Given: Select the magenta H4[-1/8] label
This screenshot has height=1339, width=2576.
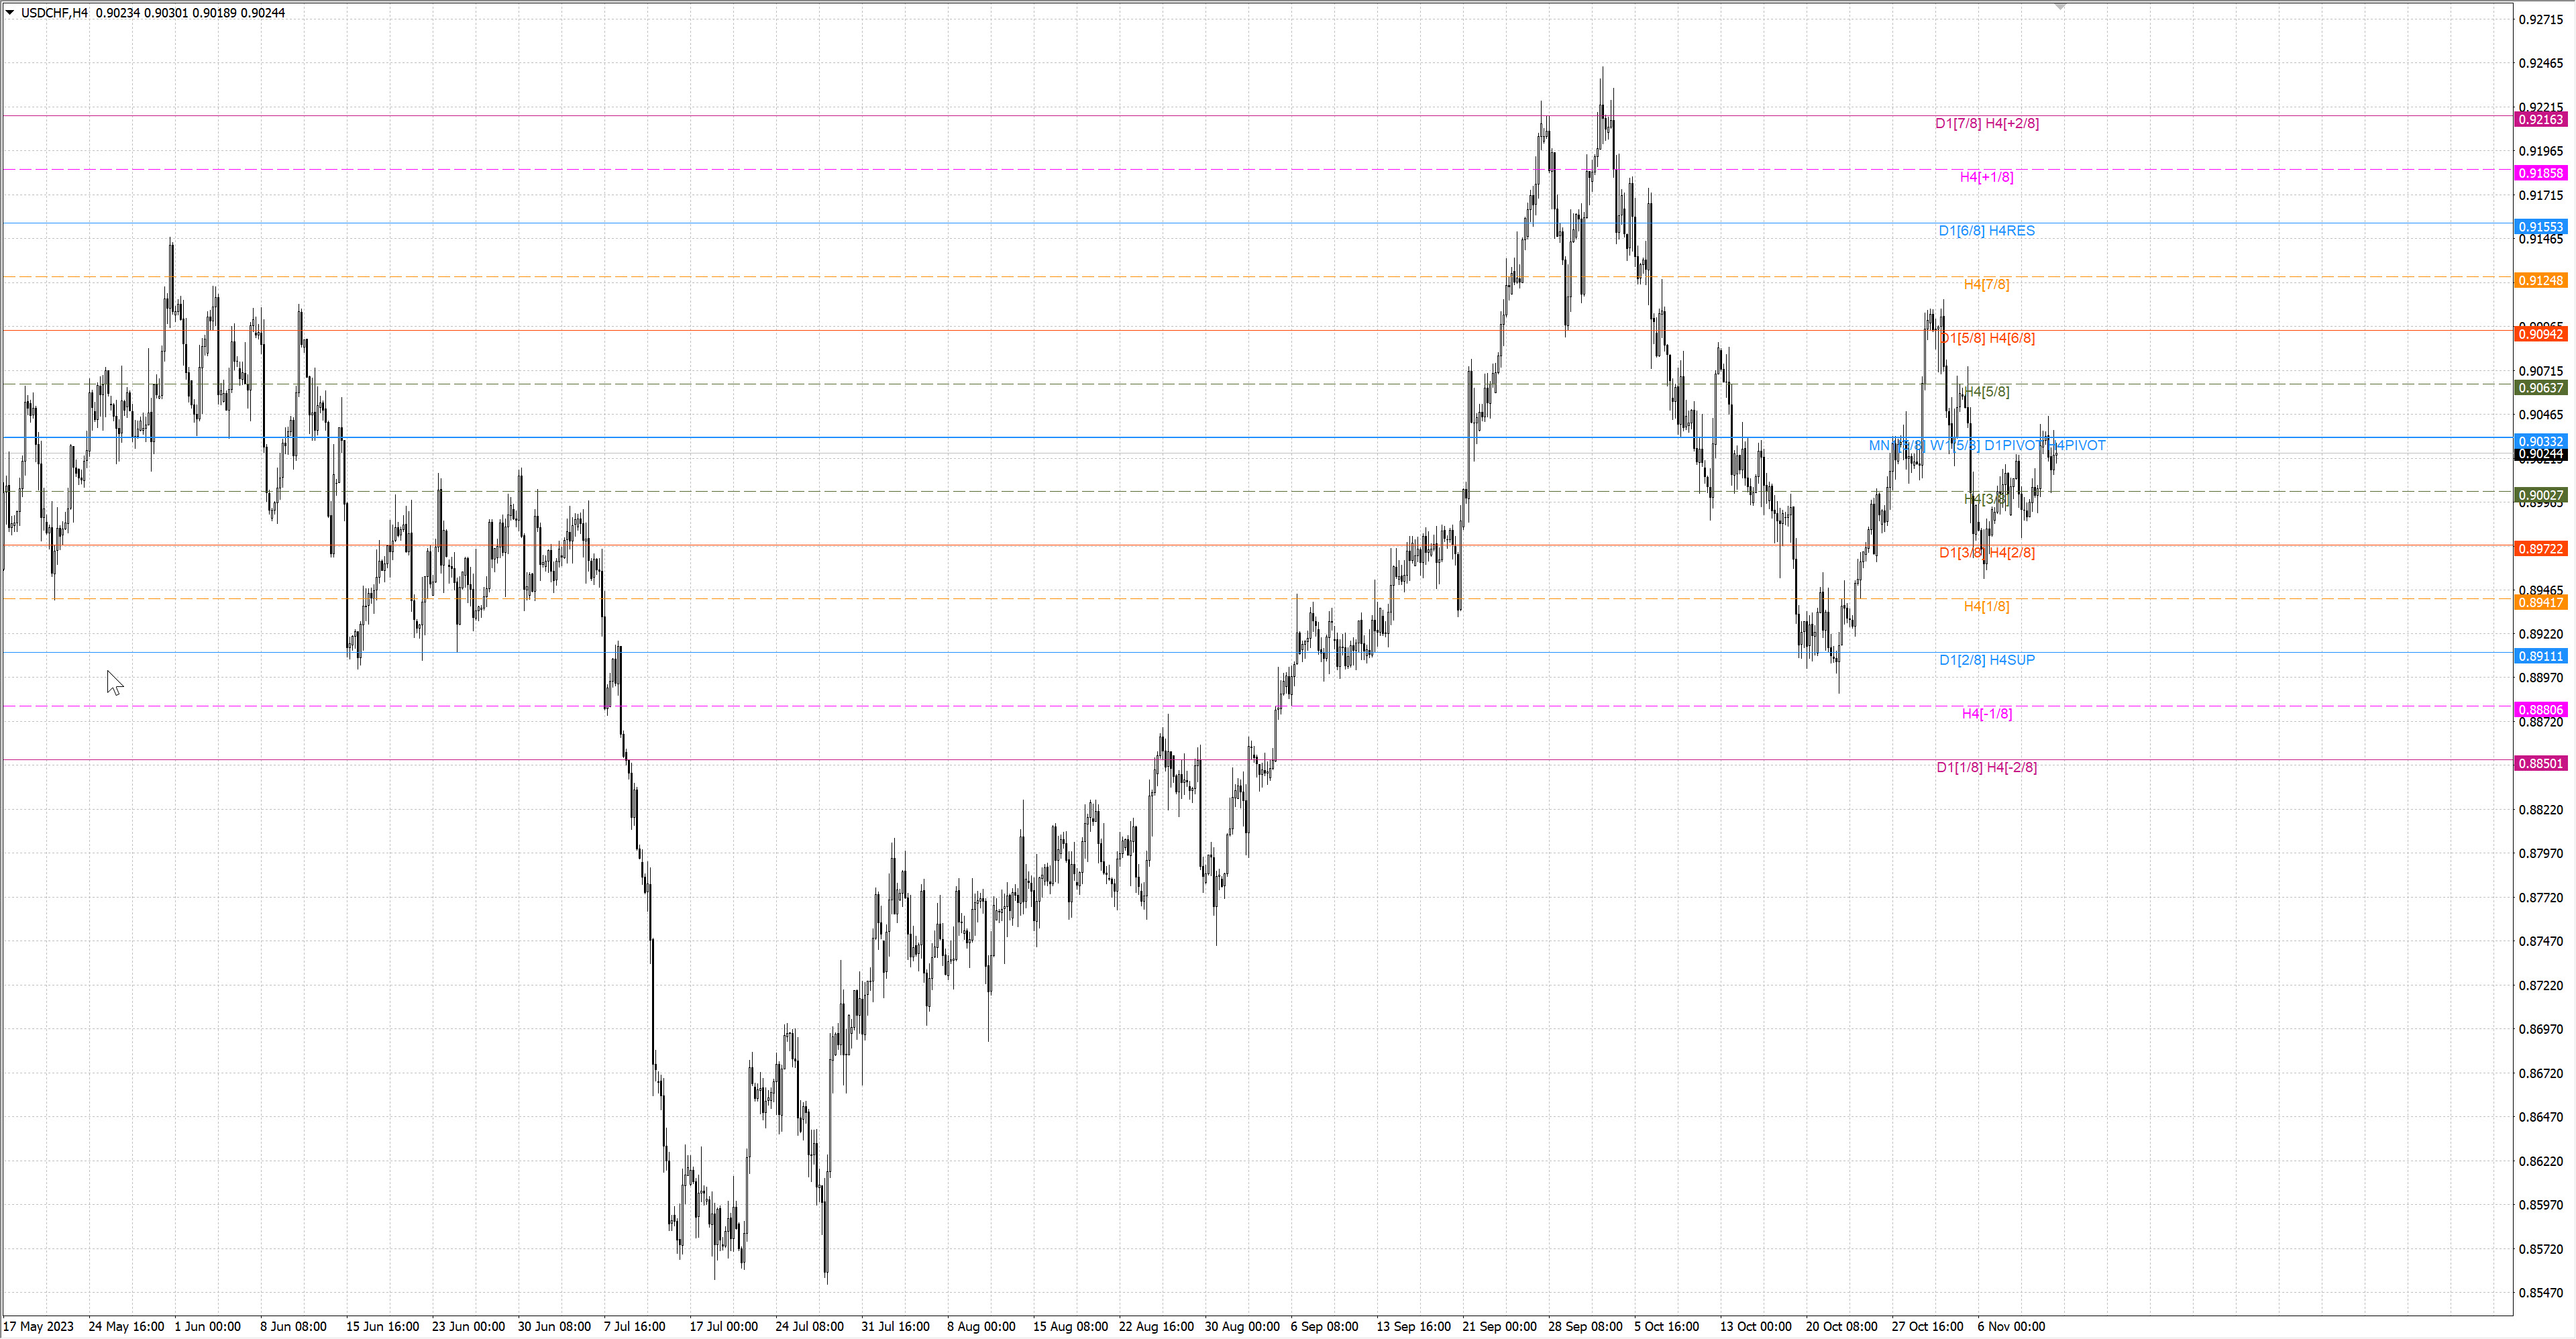Looking at the screenshot, I should [x=1986, y=714].
